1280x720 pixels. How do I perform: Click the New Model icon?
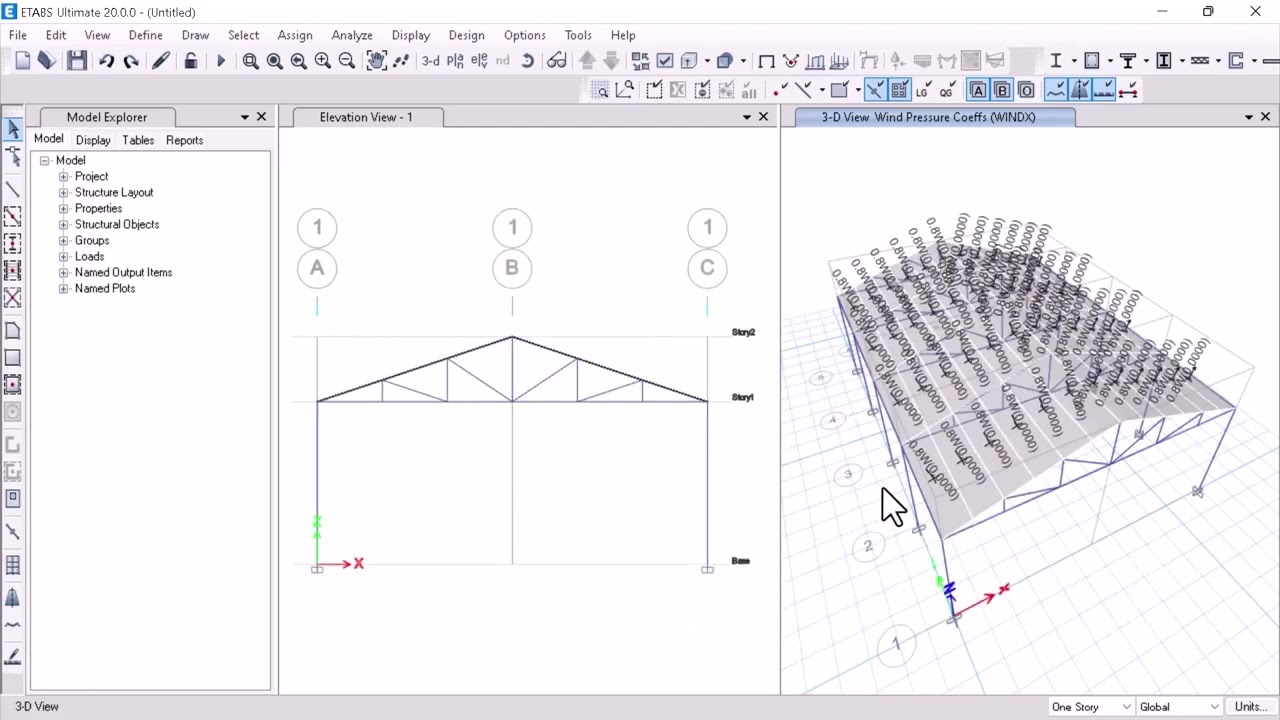coord(23,61)
